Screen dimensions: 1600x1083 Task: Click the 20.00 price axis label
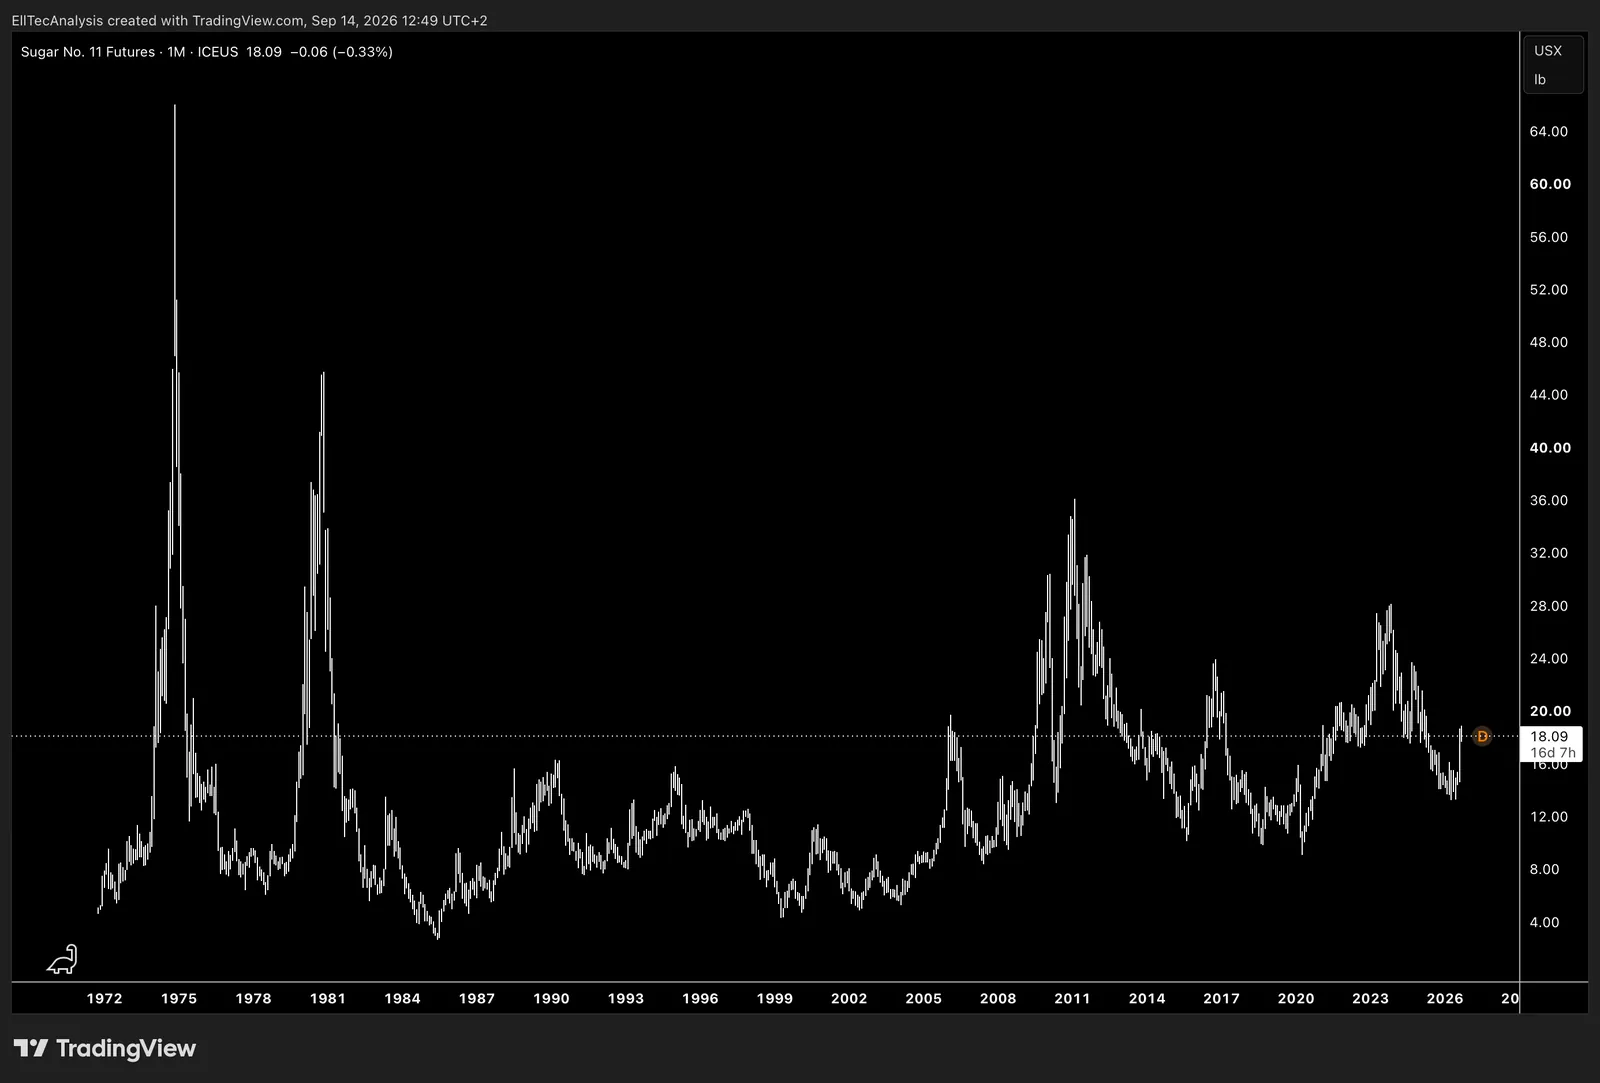click(1550, 711)
